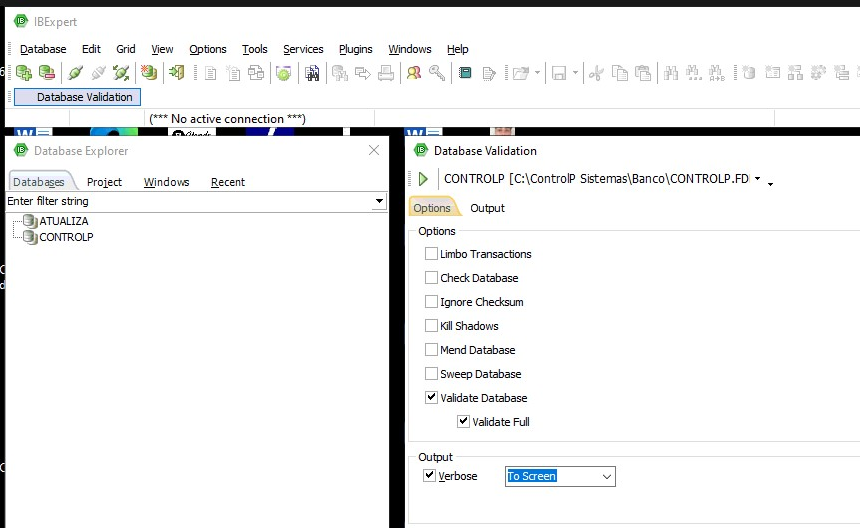Image resolution: width=860 pixels, height=528 pixels.
Task: Click the teal notebook icon
Action: 465,73
